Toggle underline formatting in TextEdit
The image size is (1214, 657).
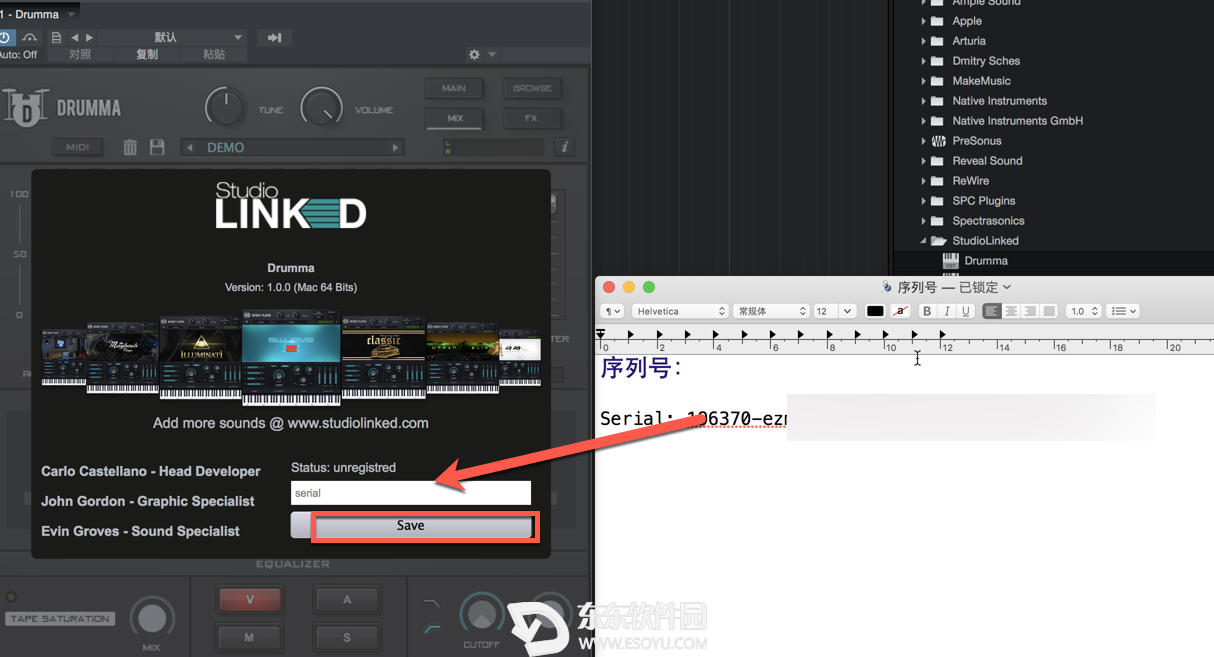[x=965, y=311]
